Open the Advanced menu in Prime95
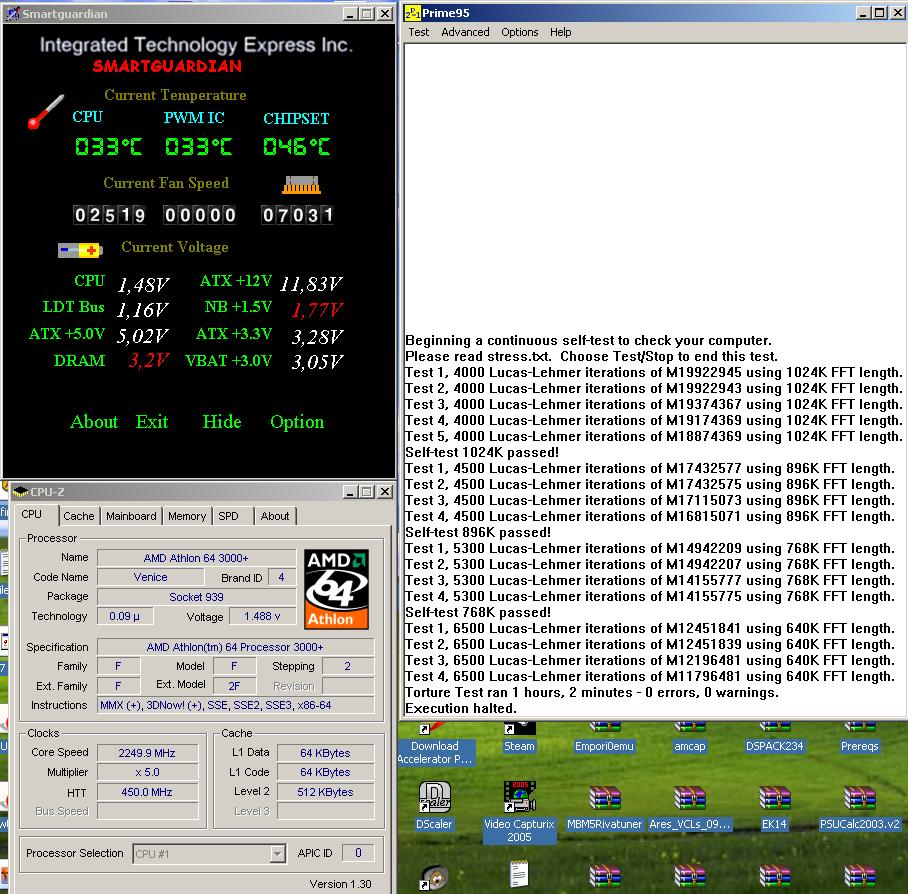This screenshot has width=908, height=894. (x=466, y=32)
